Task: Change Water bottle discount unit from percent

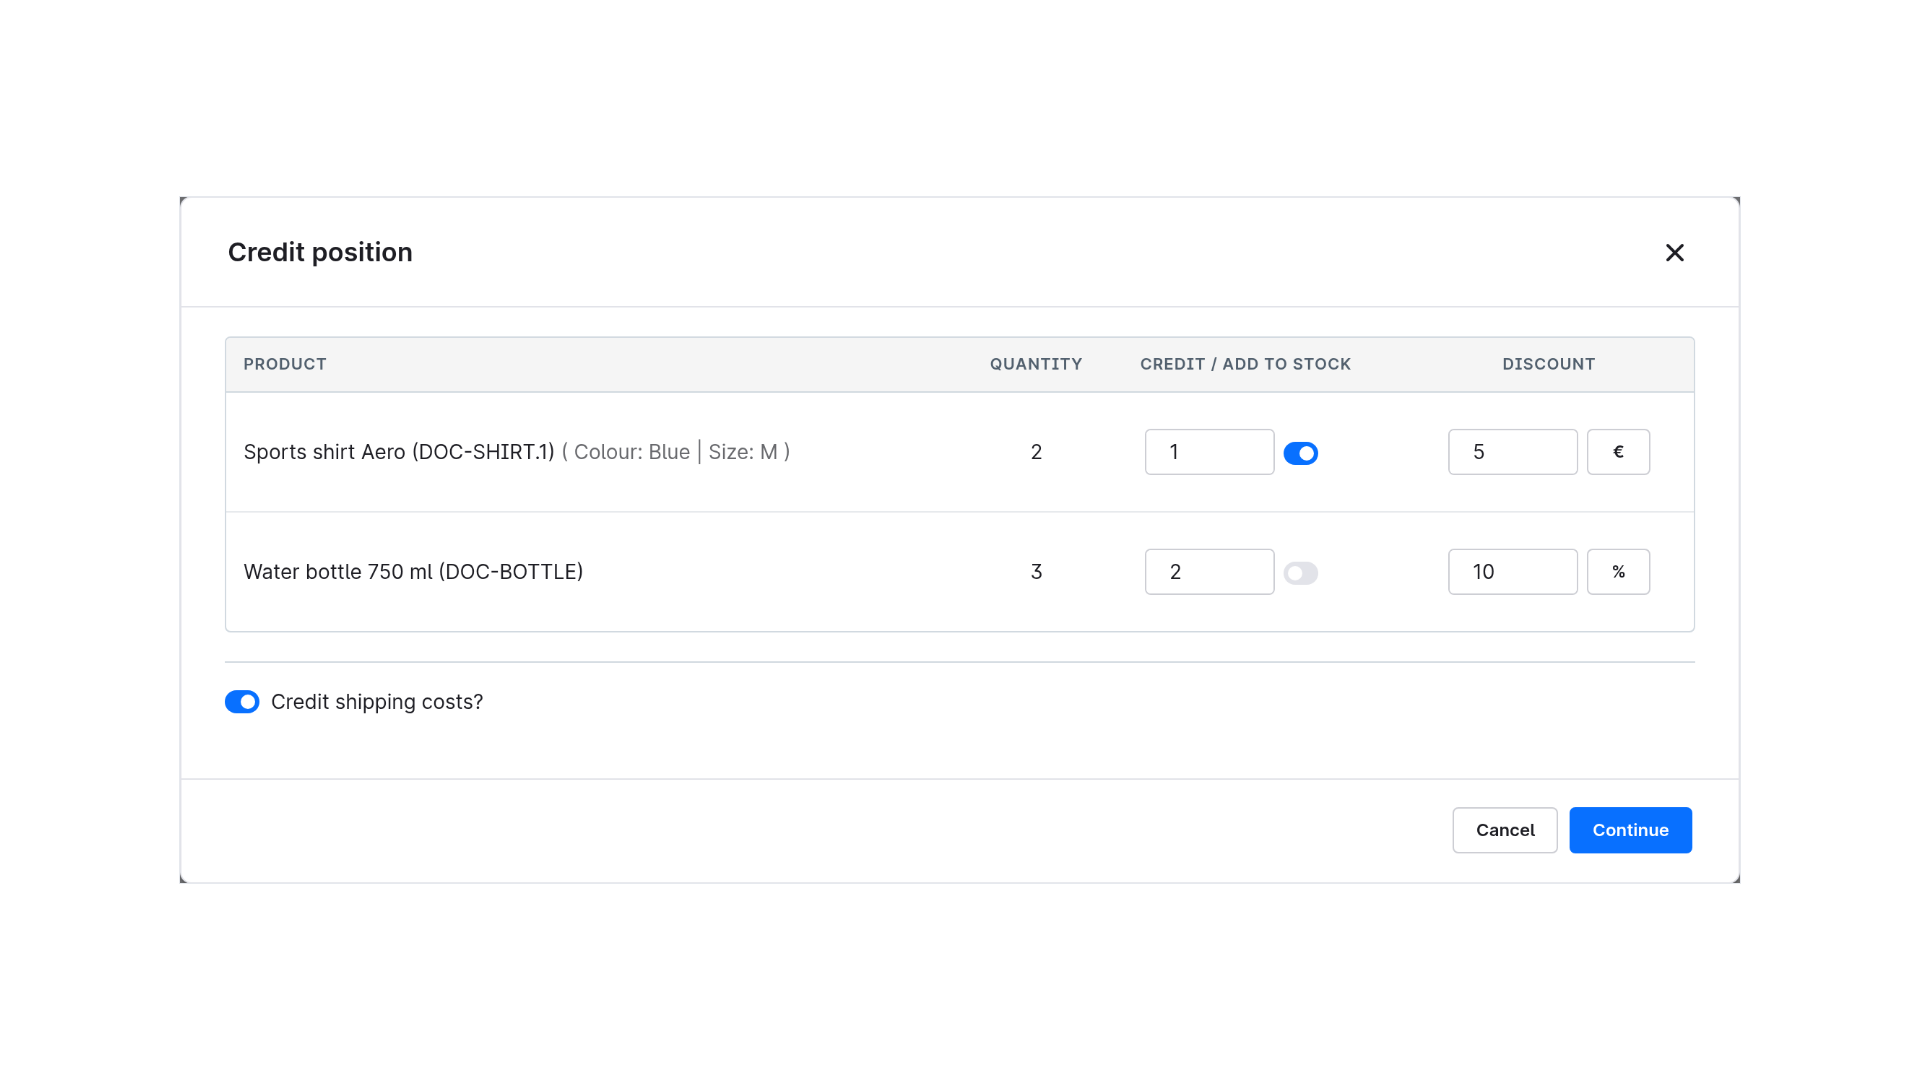Action: click(1618, 572)
